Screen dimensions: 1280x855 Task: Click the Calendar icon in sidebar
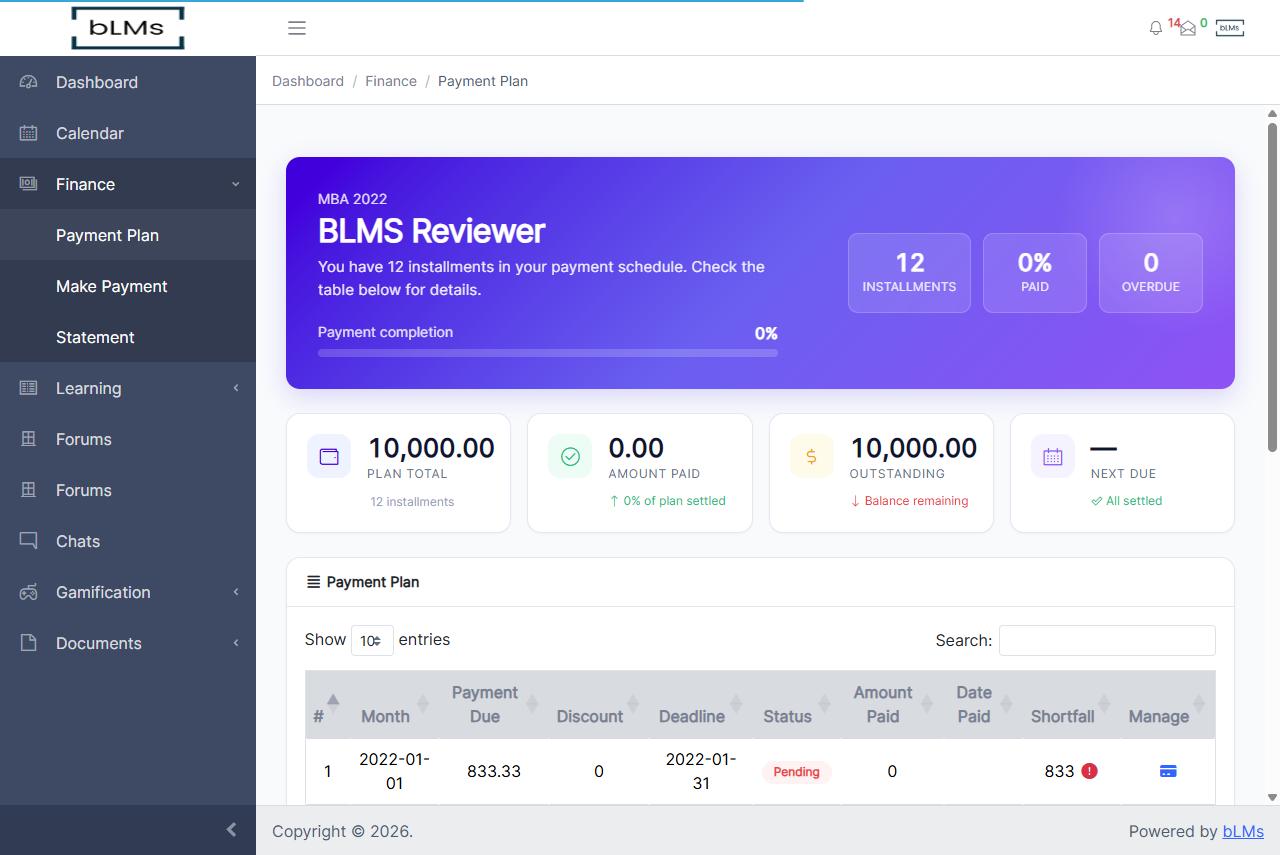pyautogui.click(x=28, y=133)
